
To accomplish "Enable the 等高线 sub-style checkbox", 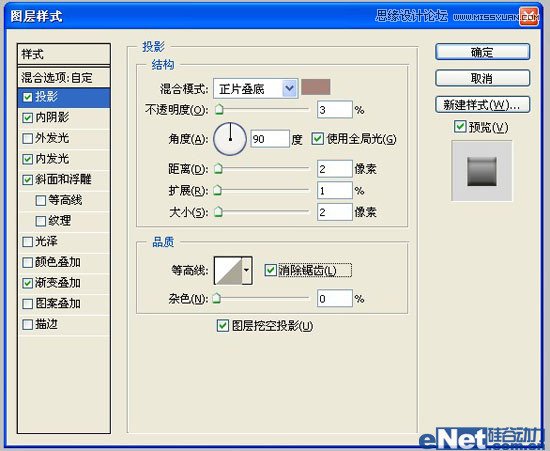I will point(41,201).
